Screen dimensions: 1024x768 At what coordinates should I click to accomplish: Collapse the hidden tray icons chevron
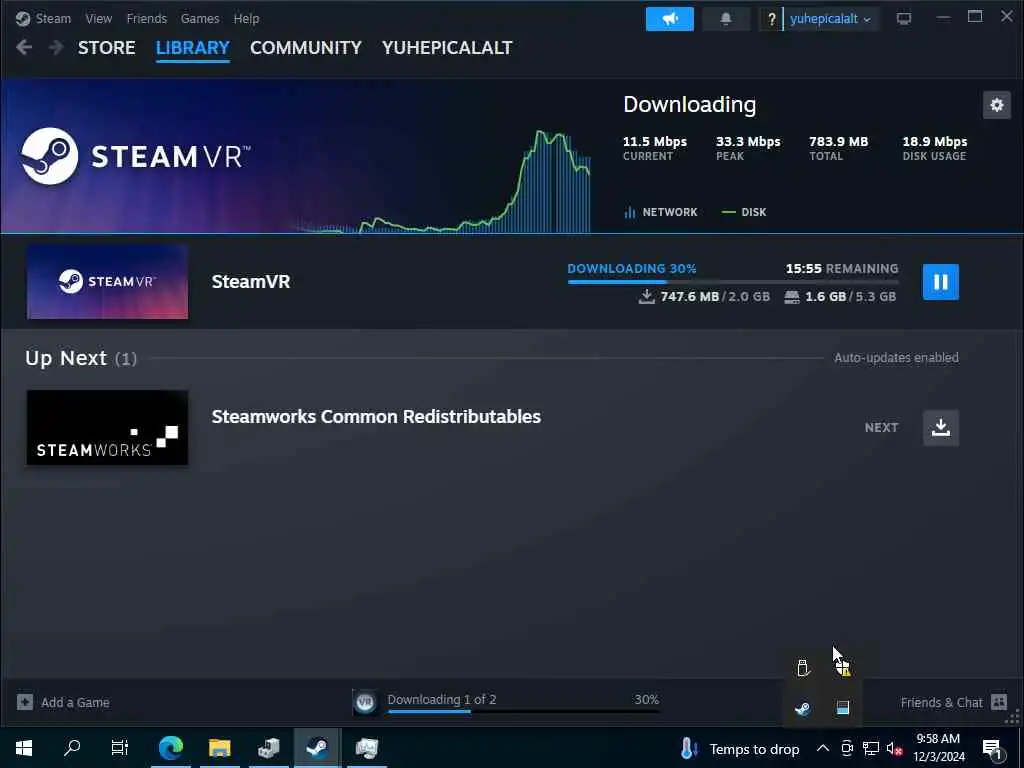pos(823,748)
